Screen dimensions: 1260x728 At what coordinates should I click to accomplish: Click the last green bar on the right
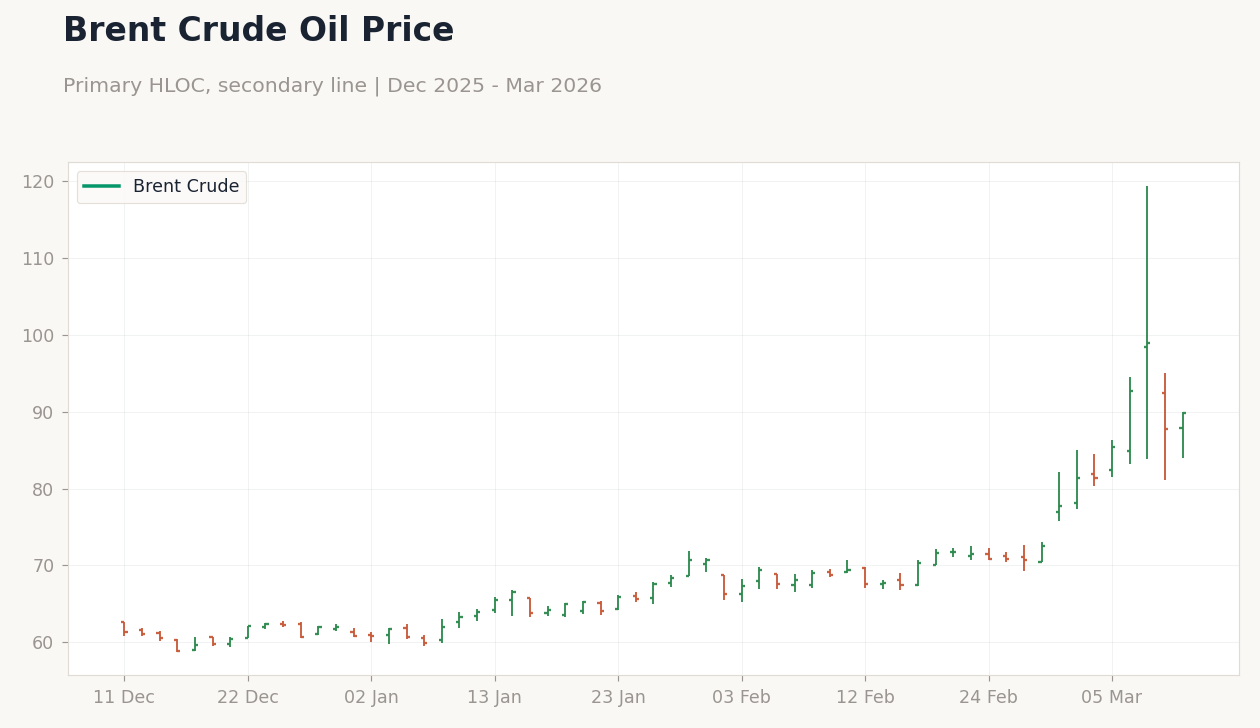[x=1183, y=435]
